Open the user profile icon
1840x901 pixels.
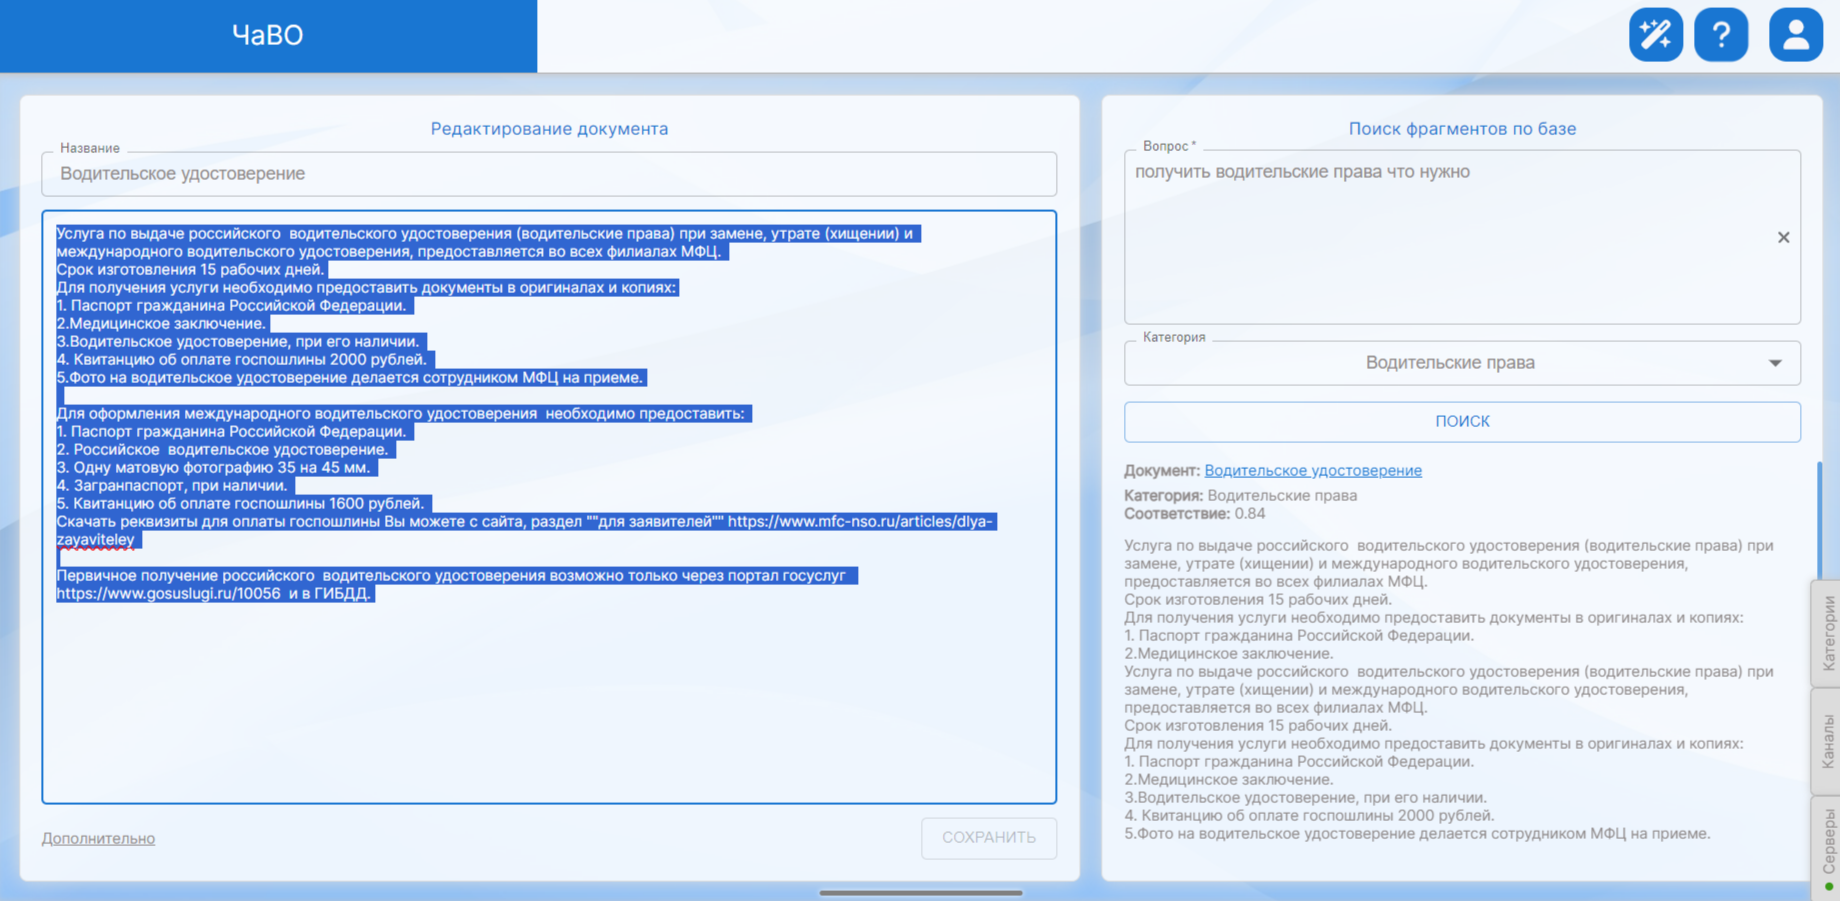coord(1795,35)
